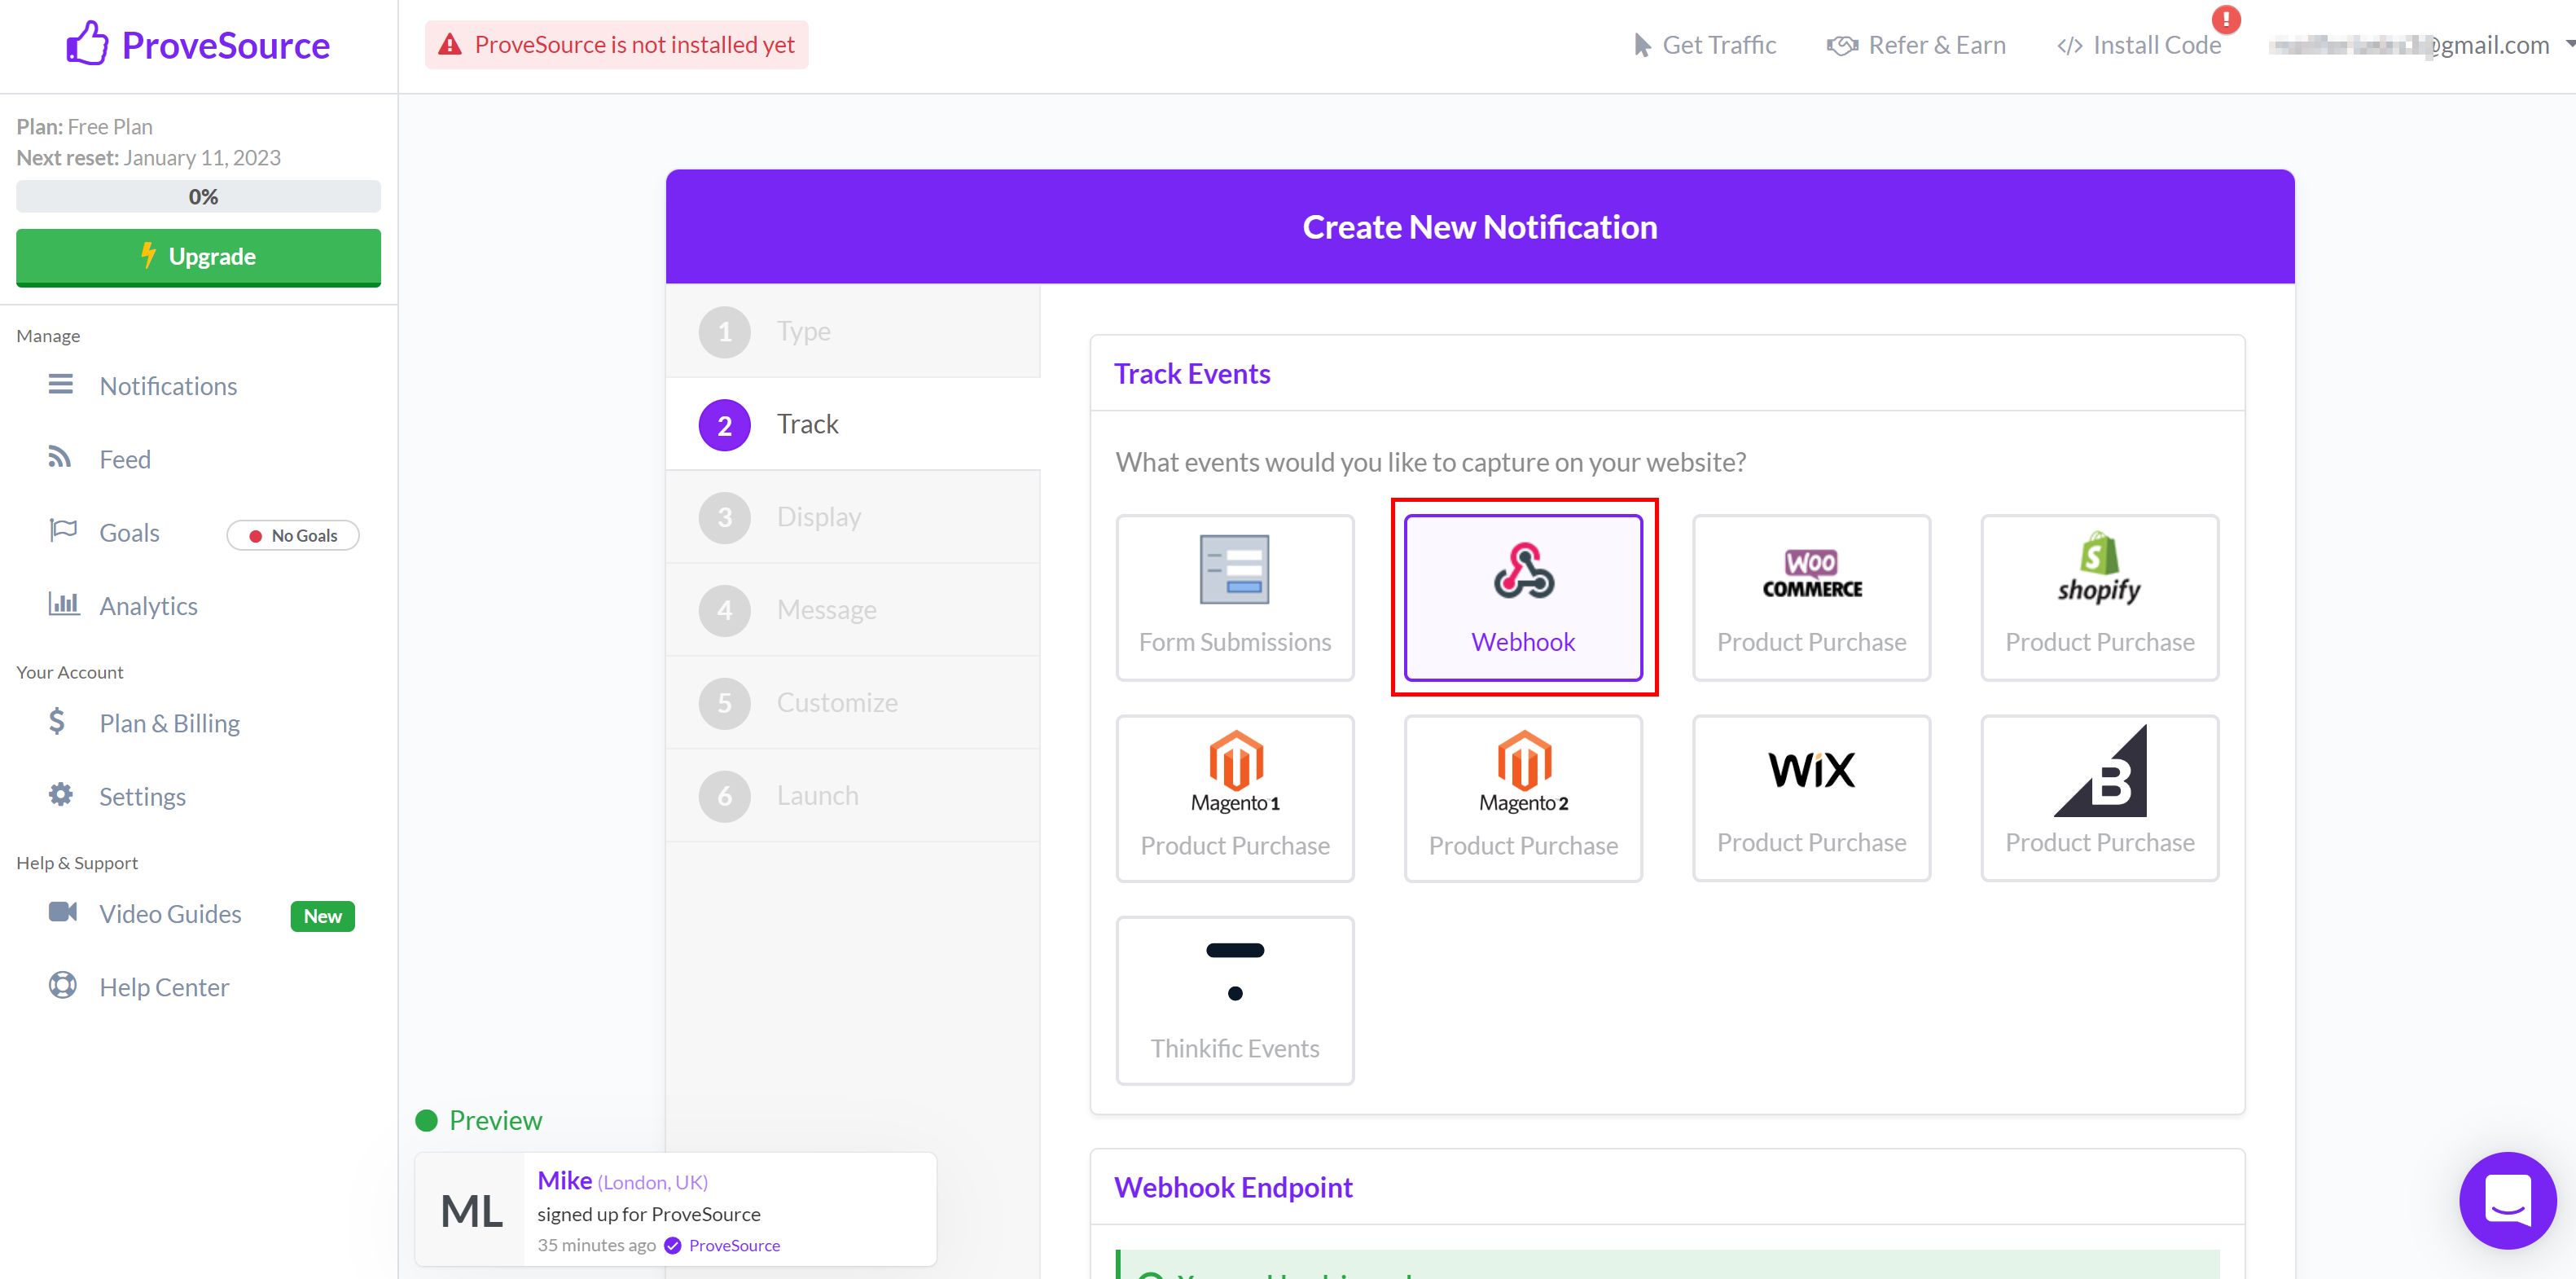Image resolution: width=2576 pixels, height=1279 pixels.
Task: Click the Feed RSS icon
Action: (60, 458)
